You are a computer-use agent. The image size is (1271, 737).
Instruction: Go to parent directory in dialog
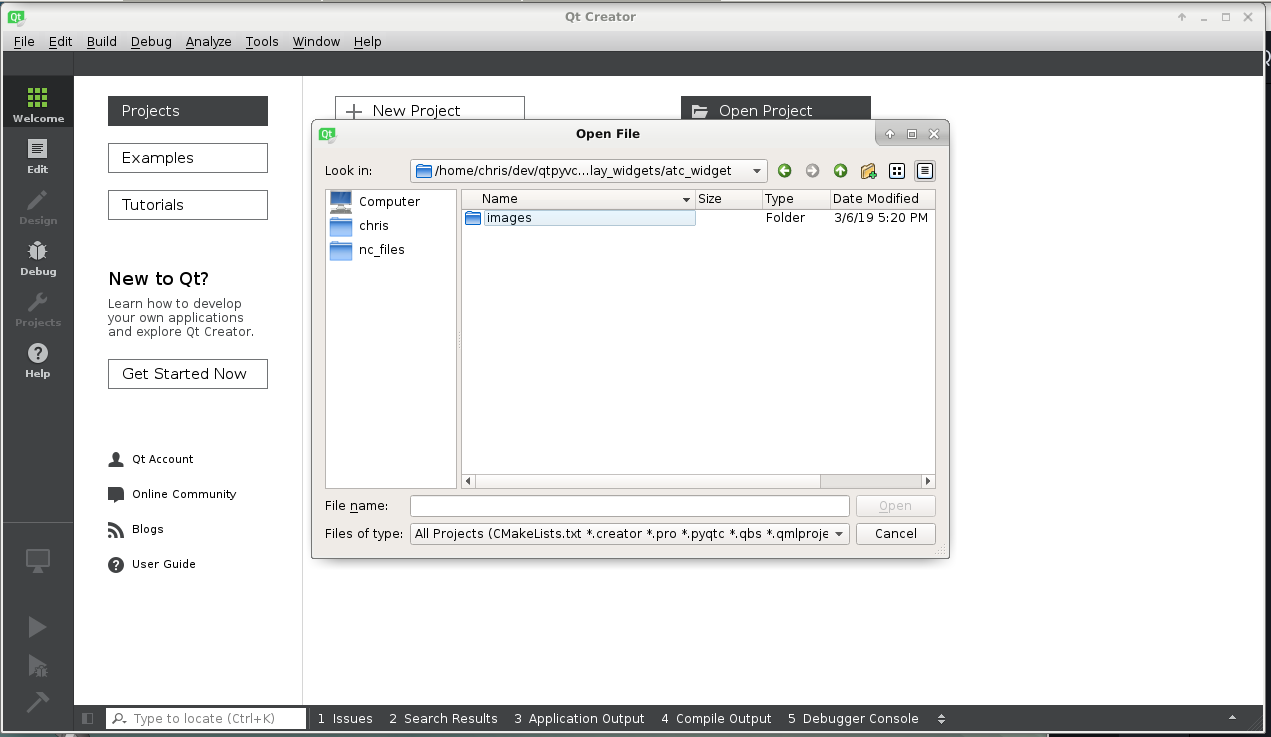click(x=840, y=171)
